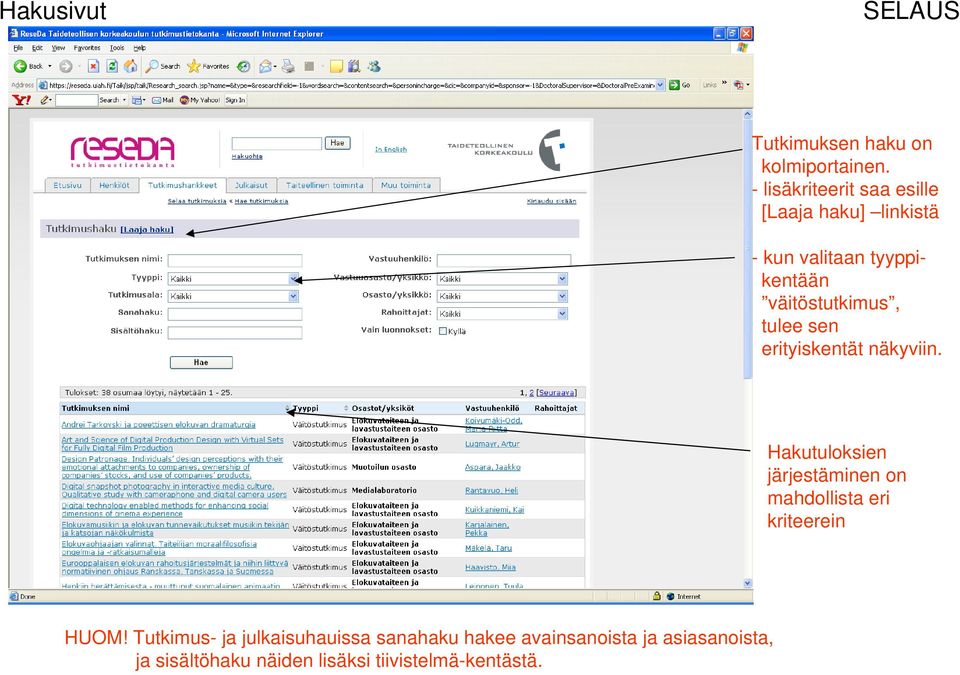This screenshot has width=960, height=675.
Task: Open the Osasto/yksikkö dropdown
Action: [x=563, y=296]
